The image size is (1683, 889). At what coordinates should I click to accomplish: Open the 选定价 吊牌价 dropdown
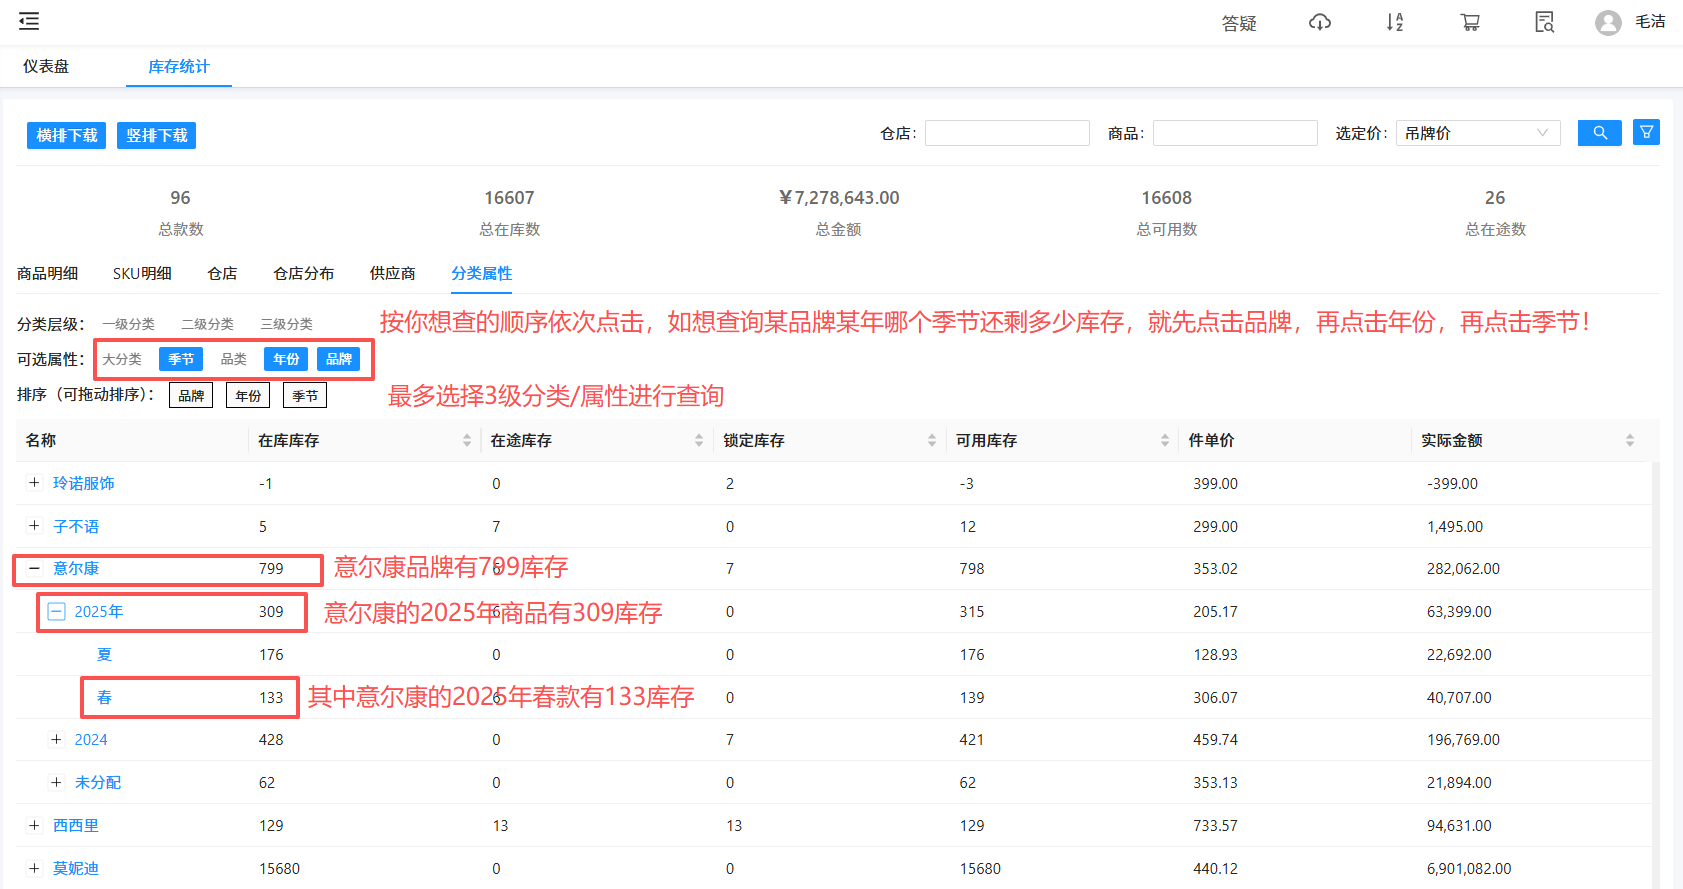pos(1478,133)
